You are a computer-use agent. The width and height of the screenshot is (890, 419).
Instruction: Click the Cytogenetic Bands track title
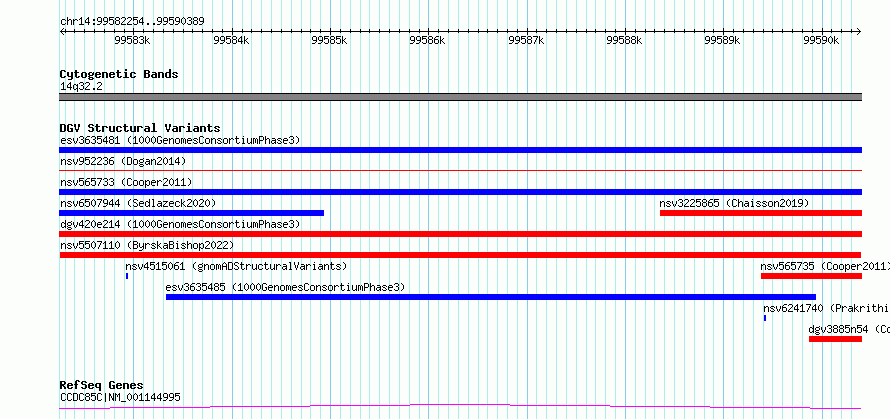coord(119,74)
